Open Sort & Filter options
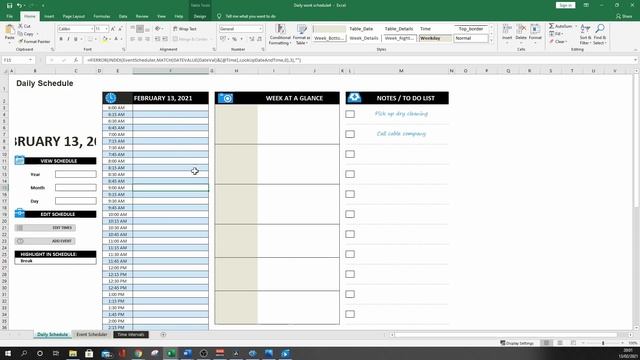 pyautogui.click(x=585, y=34)
